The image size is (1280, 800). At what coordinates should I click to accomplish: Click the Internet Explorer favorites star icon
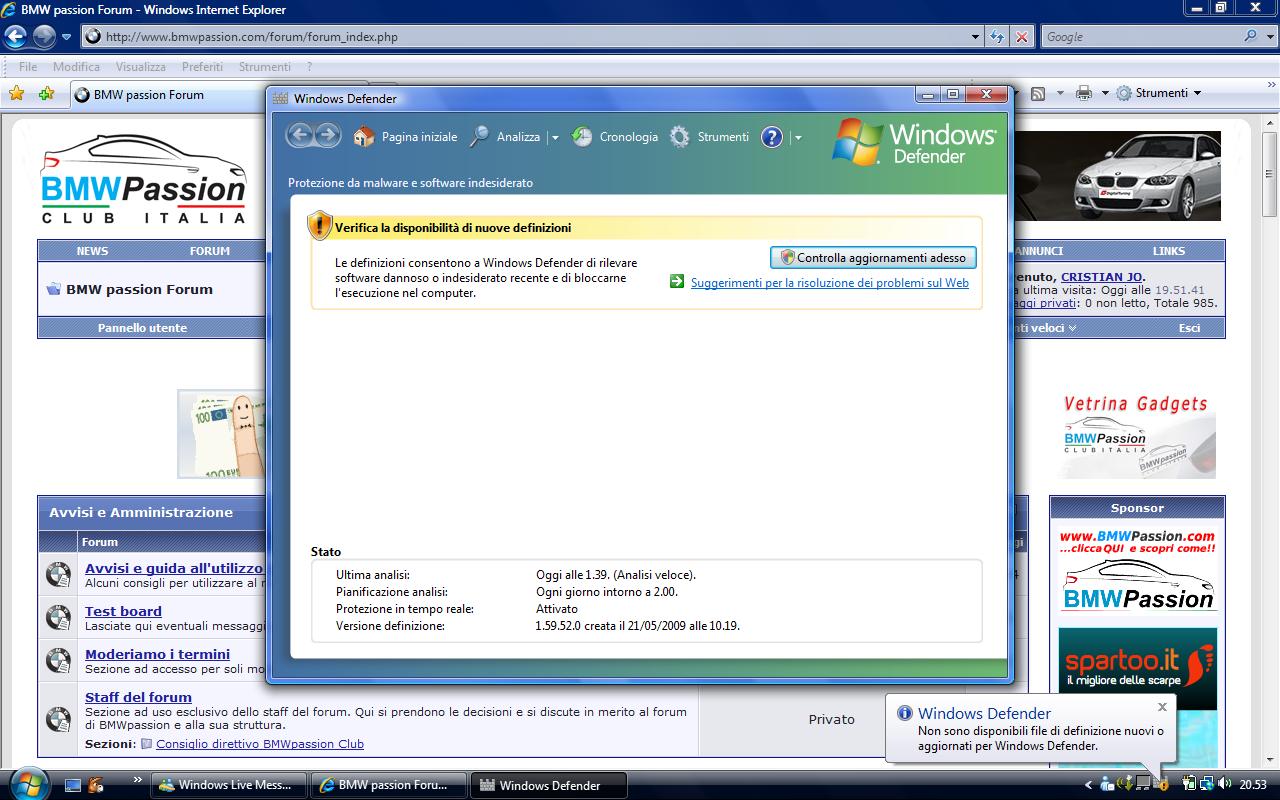coord(16,94)
